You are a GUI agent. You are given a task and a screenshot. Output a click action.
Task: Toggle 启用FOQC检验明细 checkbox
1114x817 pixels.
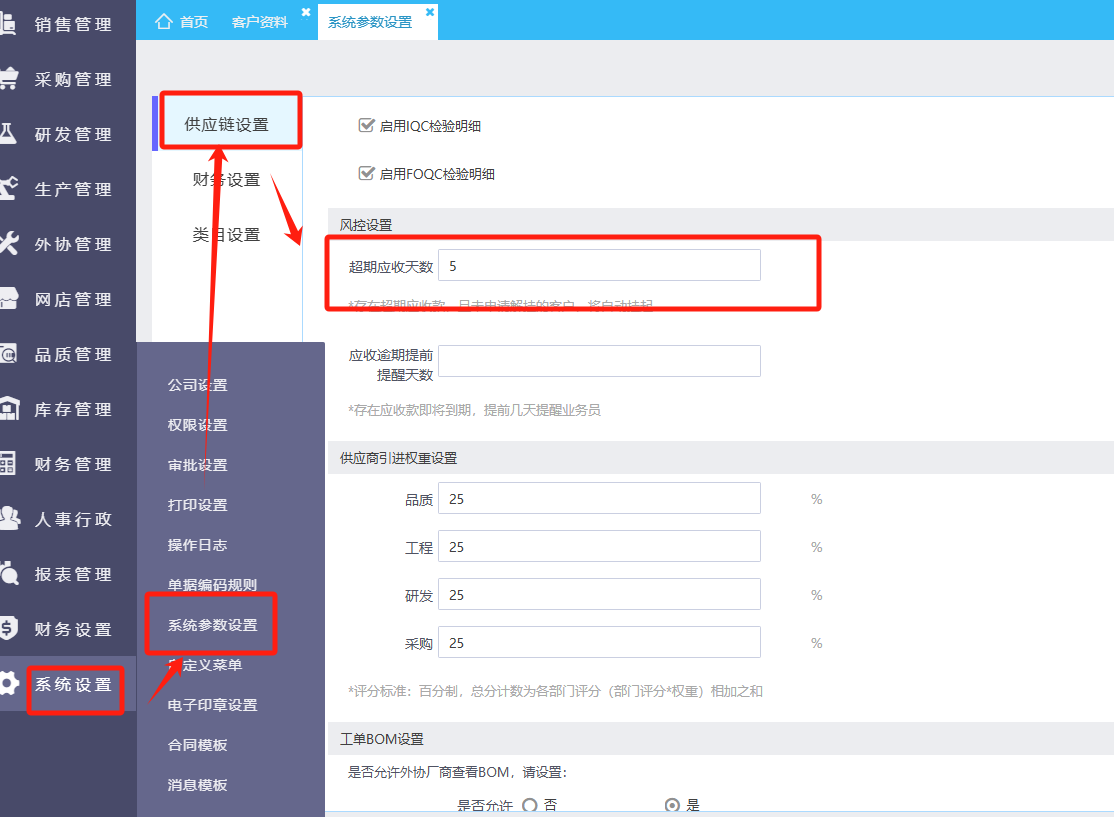coord(366,173)
